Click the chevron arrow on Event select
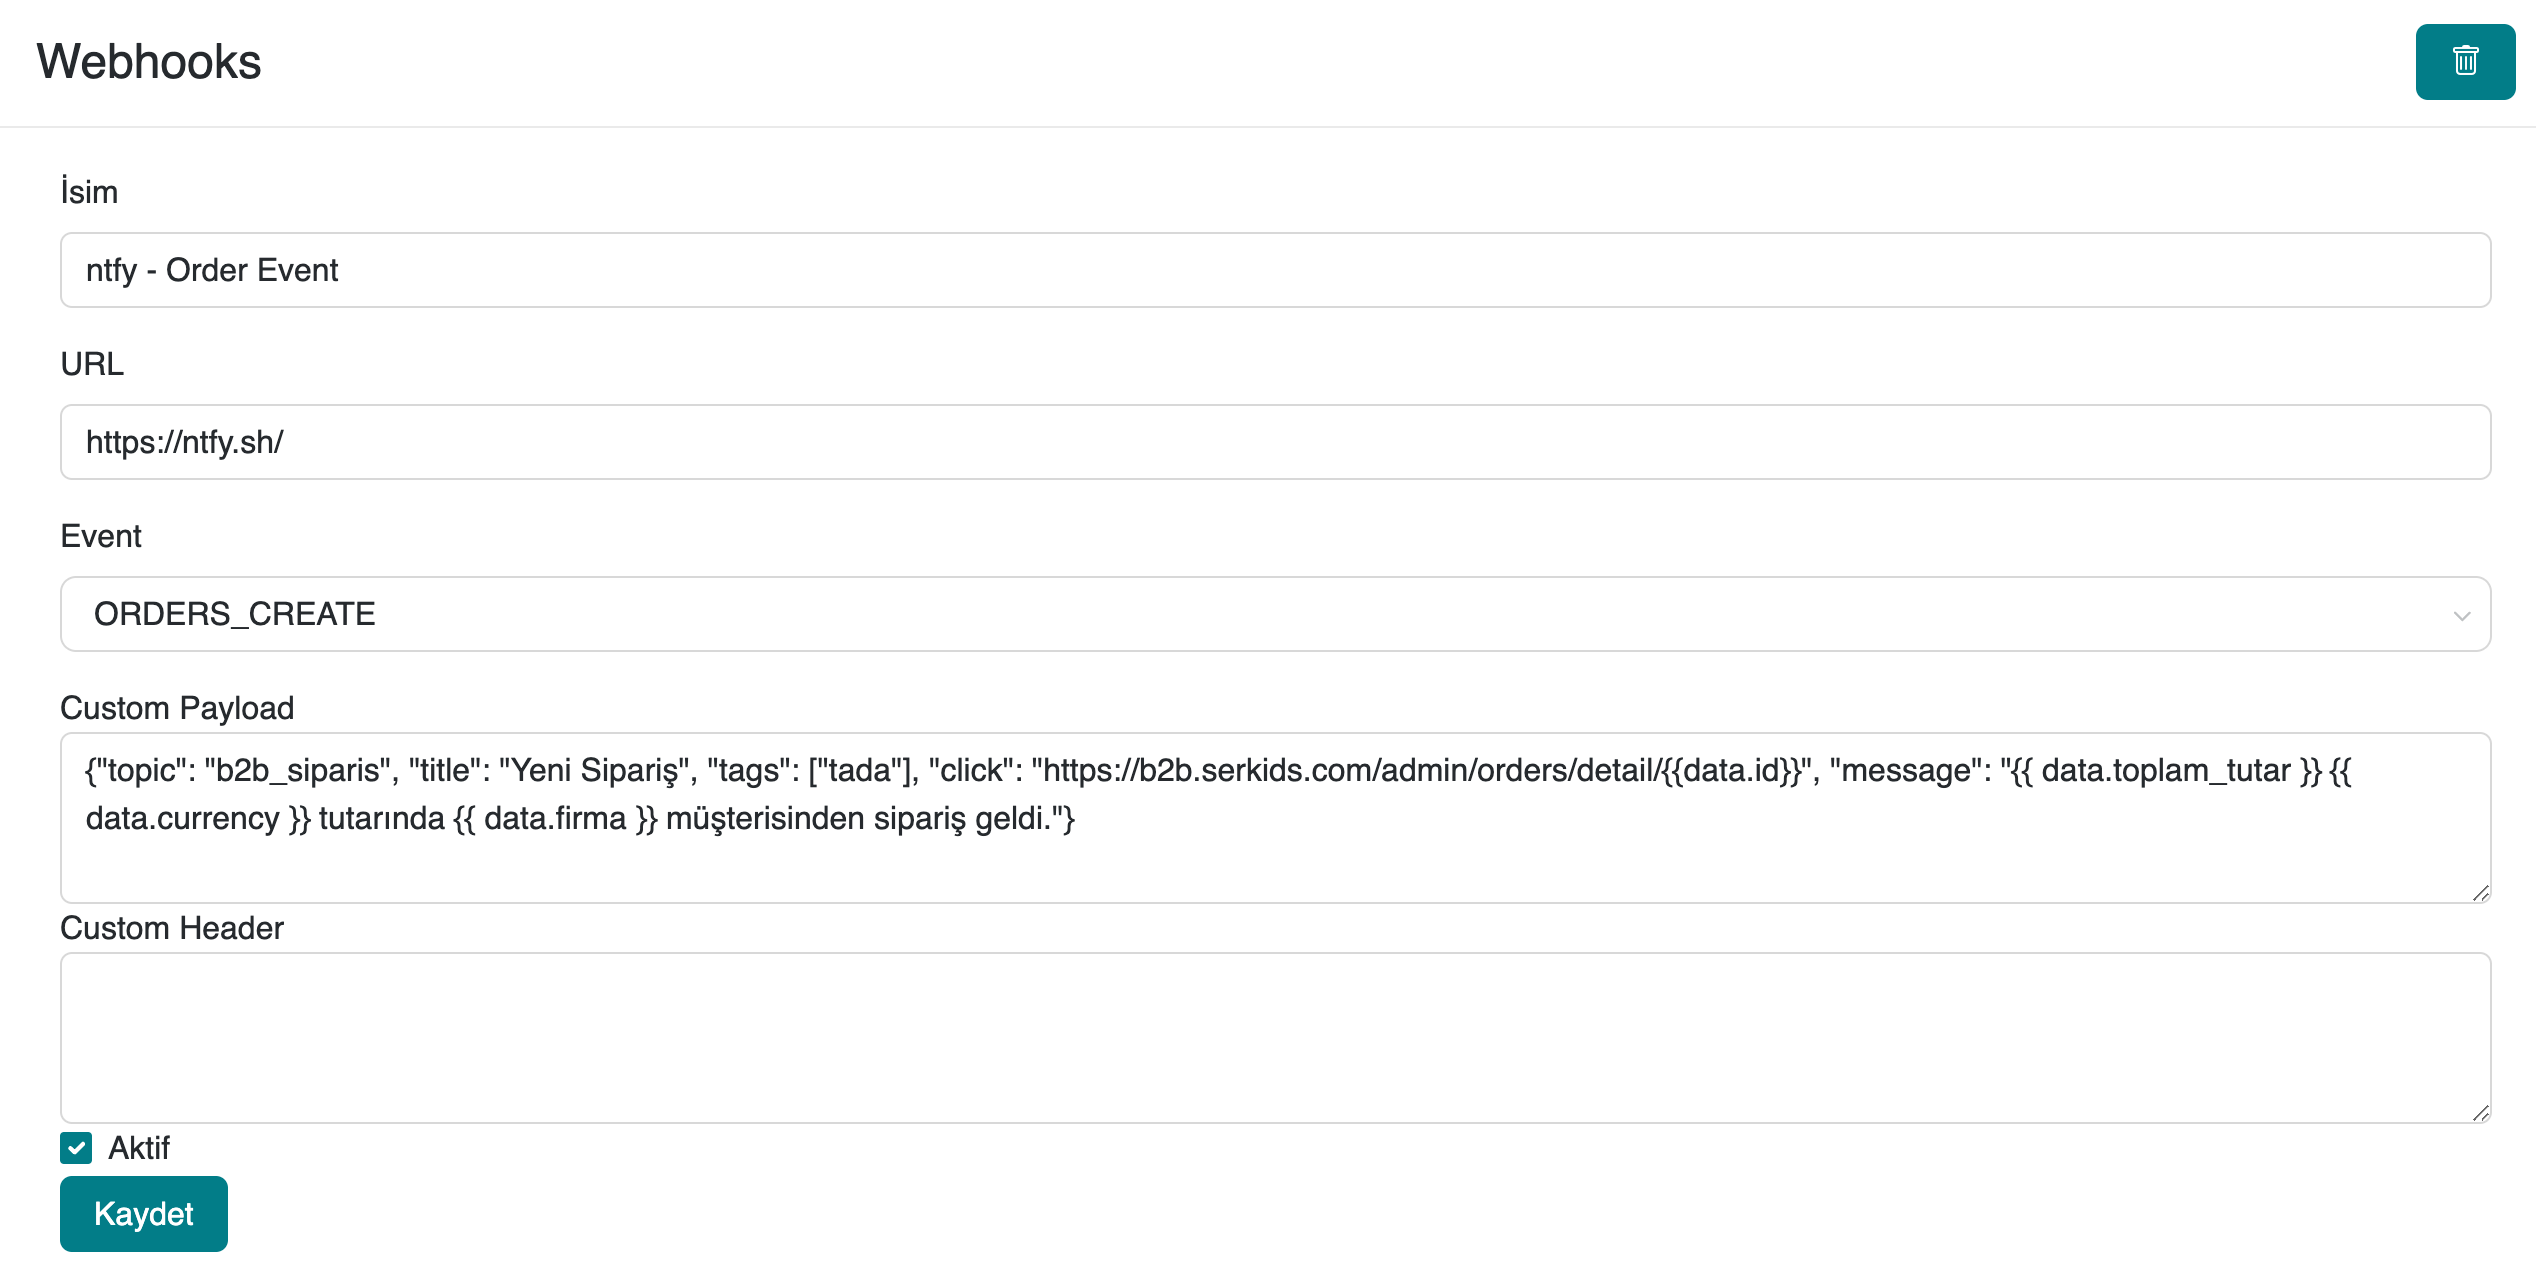 pos(2461,616)
